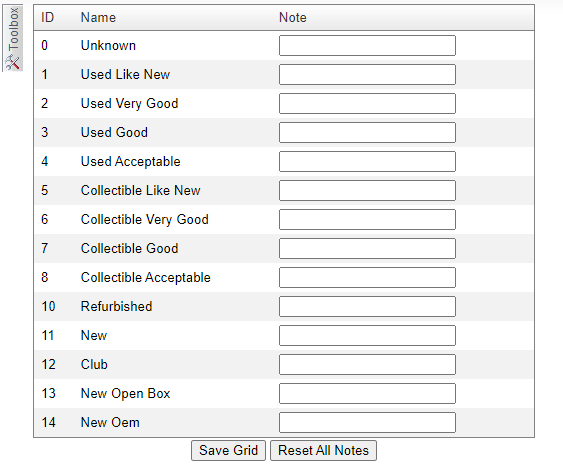Open the Toolbox side tab
This screenshot has height=466, width=563.
[x=13, y=38]
